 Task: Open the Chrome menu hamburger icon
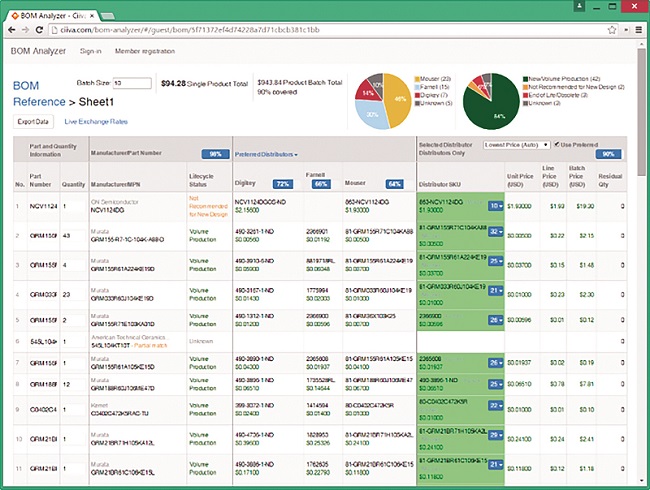639,30
